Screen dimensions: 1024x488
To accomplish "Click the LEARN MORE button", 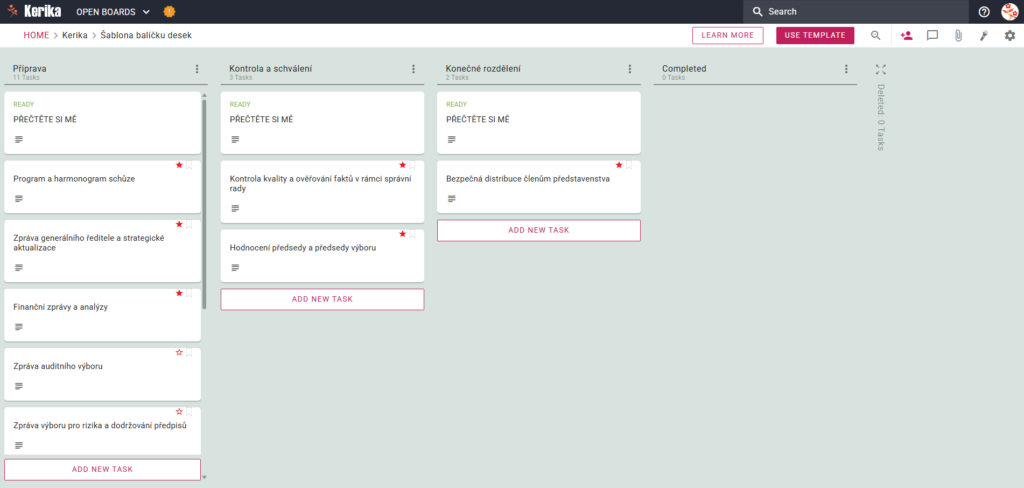I will click(728, 35).
